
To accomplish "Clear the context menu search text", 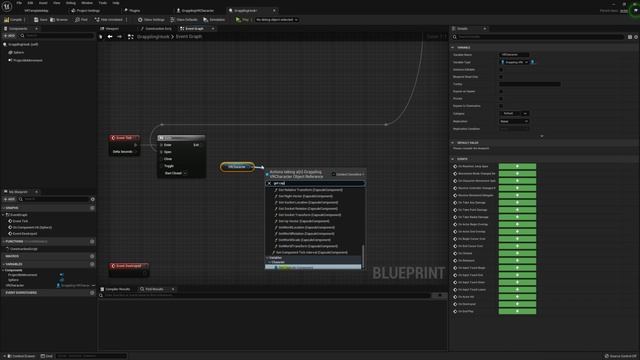I will point(269,183).
